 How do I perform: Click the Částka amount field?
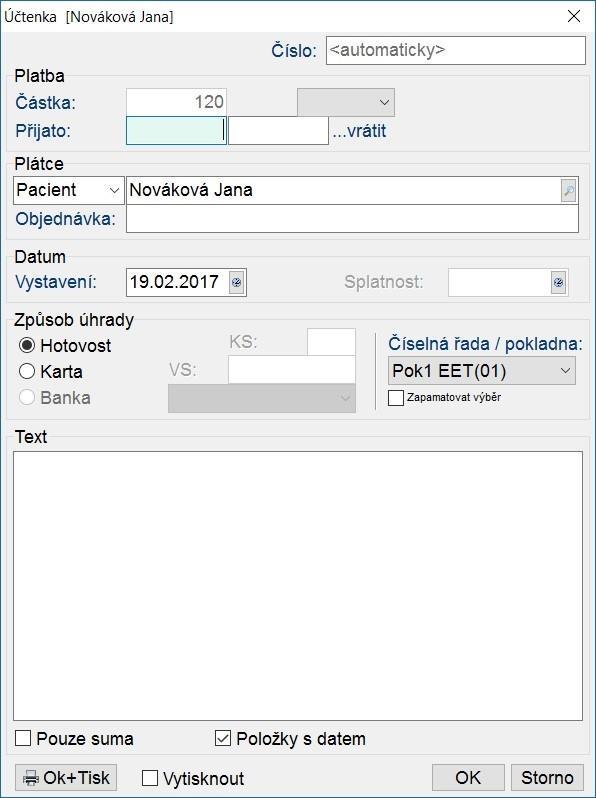pos(176,102)
